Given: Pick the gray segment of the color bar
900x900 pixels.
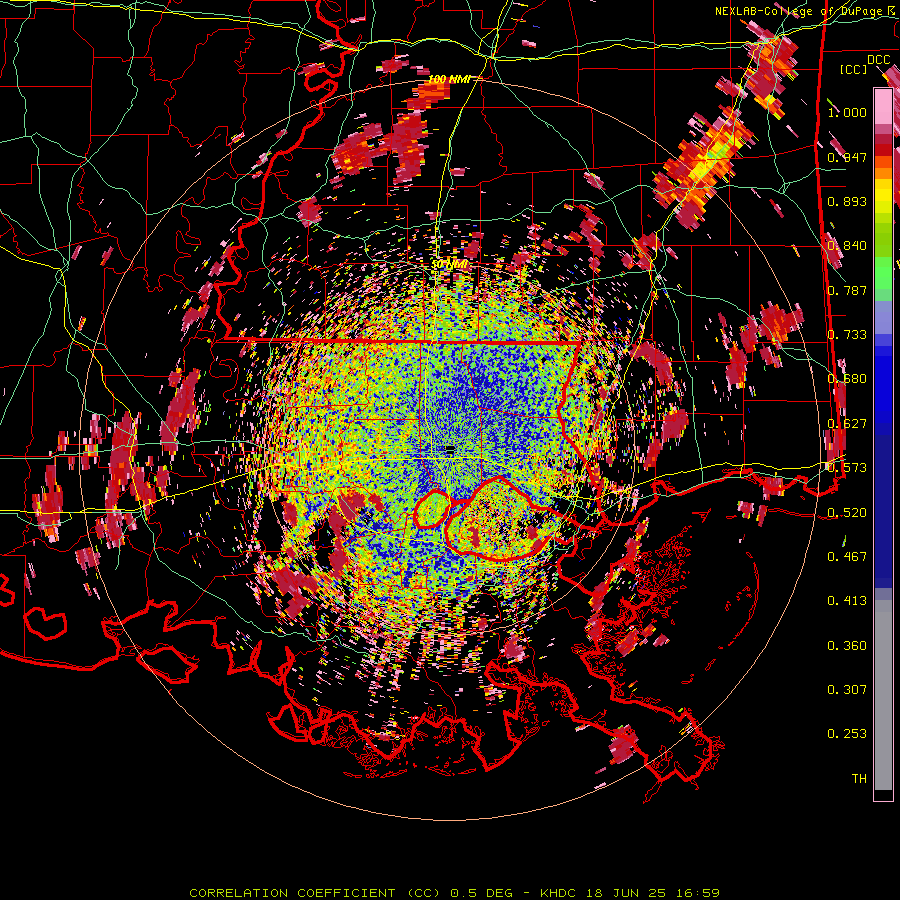Looking at the screenshot, I should (883, 695).
